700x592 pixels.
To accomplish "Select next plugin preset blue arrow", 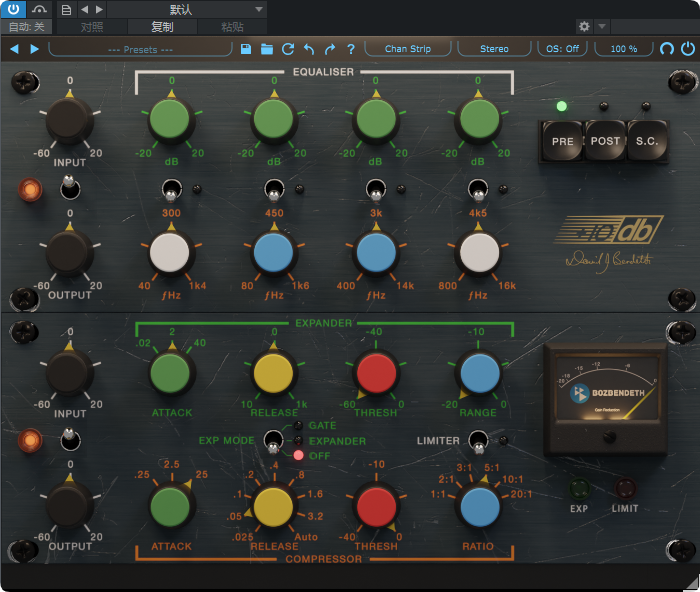I will click(x=34, y=49).
